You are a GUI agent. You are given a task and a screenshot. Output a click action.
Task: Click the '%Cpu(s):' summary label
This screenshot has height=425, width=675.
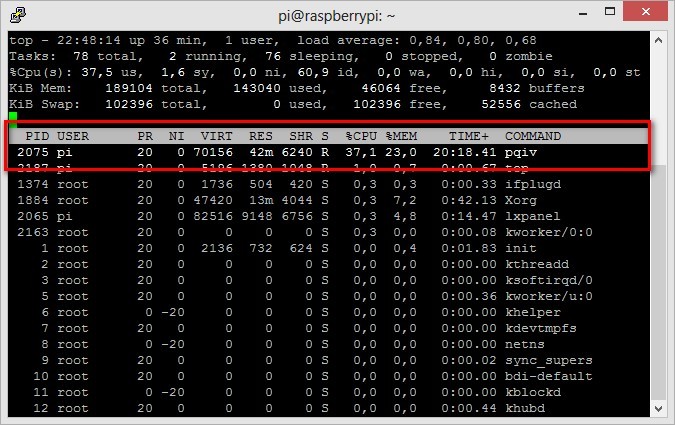41,72
